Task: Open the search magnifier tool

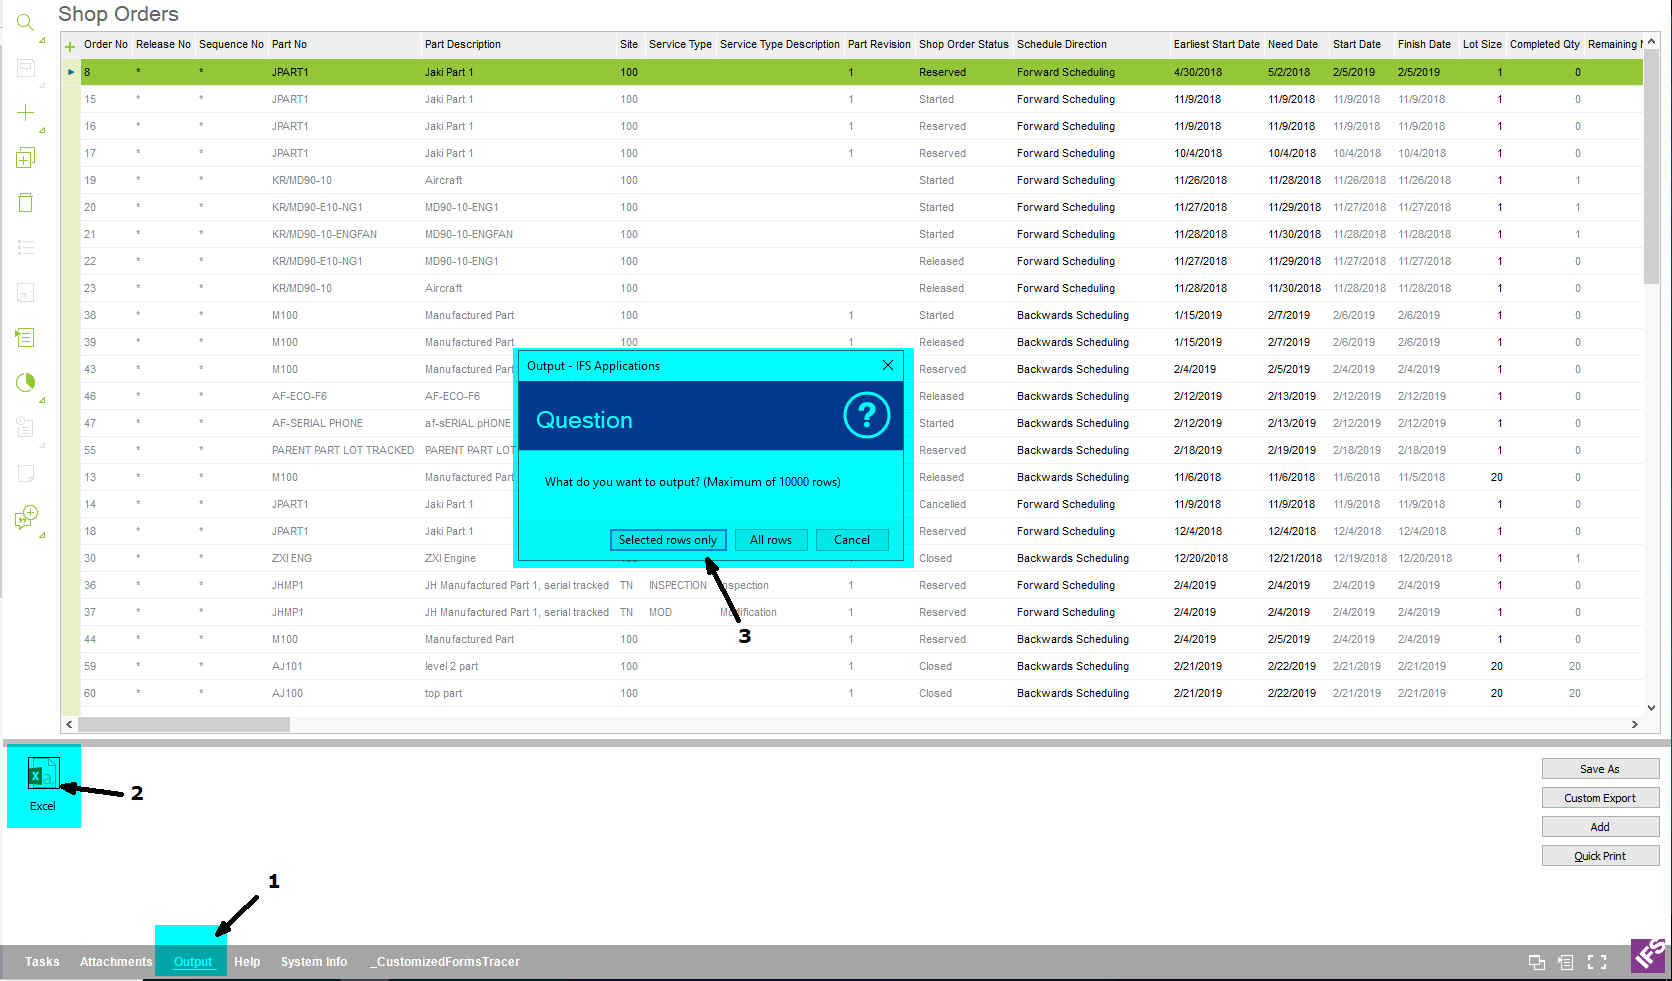Action: pos(25,21)
